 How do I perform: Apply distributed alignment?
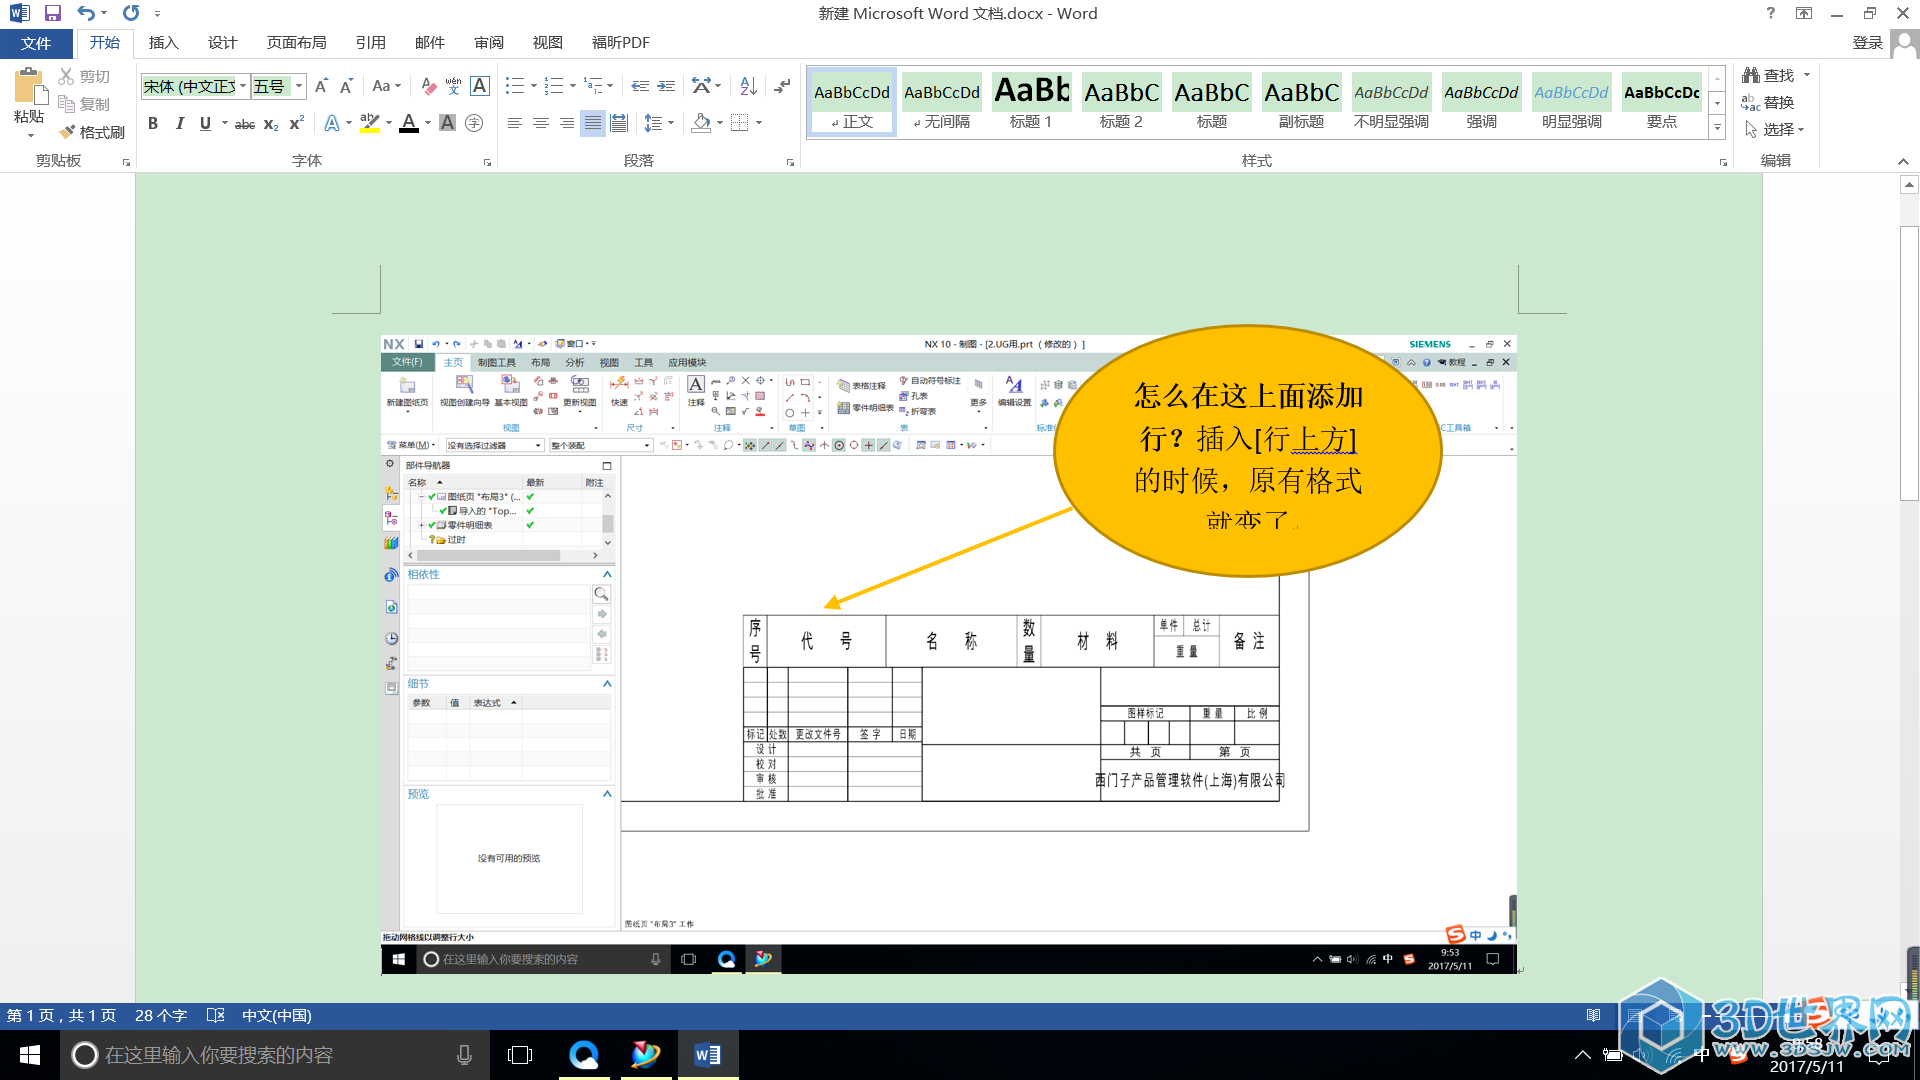point(619,123)
